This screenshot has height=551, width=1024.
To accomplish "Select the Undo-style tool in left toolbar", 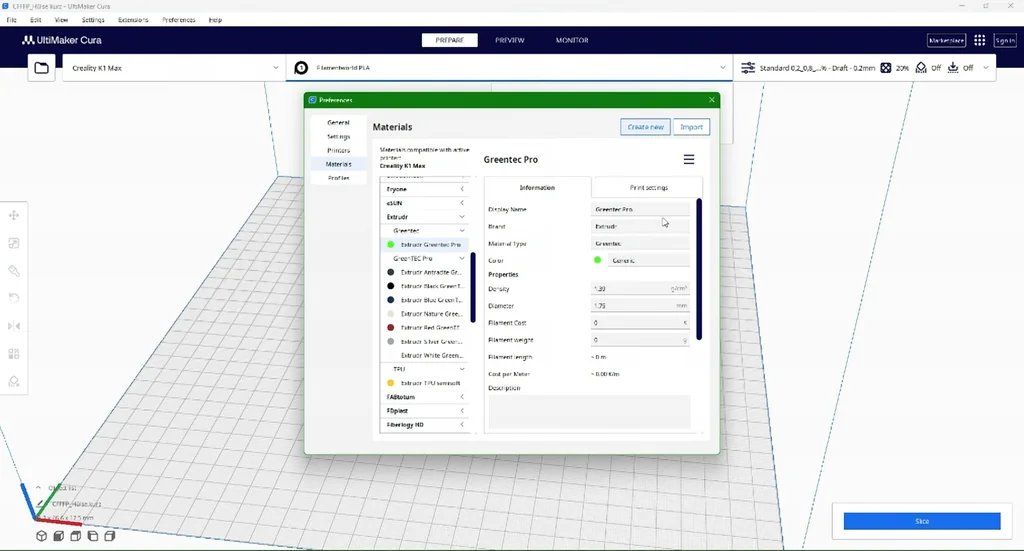I will [x=14, y=298].
